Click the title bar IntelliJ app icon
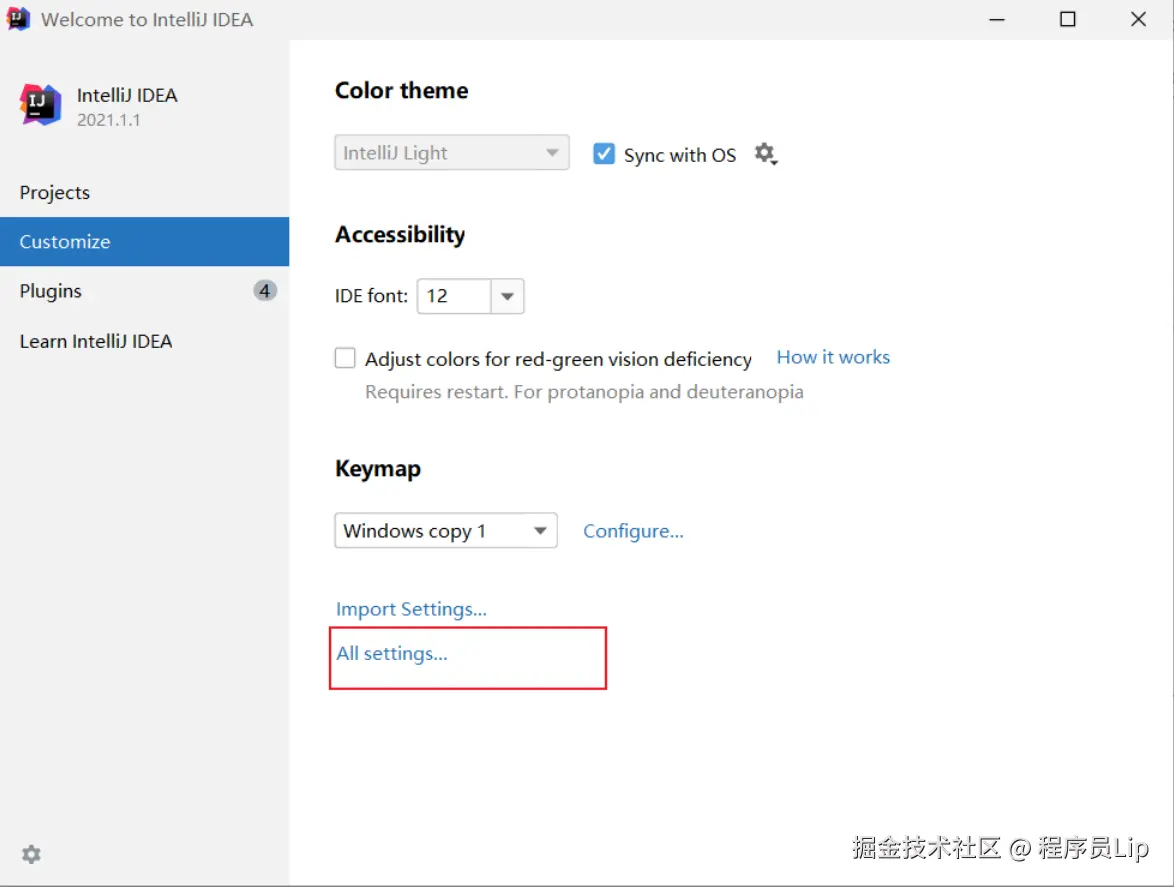 18,19
